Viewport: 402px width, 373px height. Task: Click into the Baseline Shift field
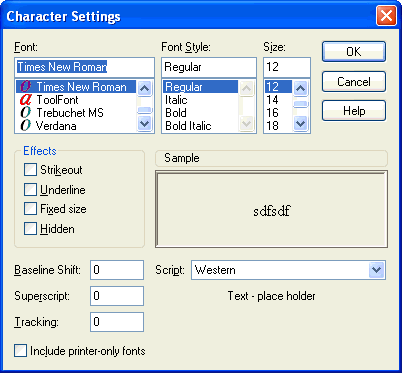tap(117, 270)
